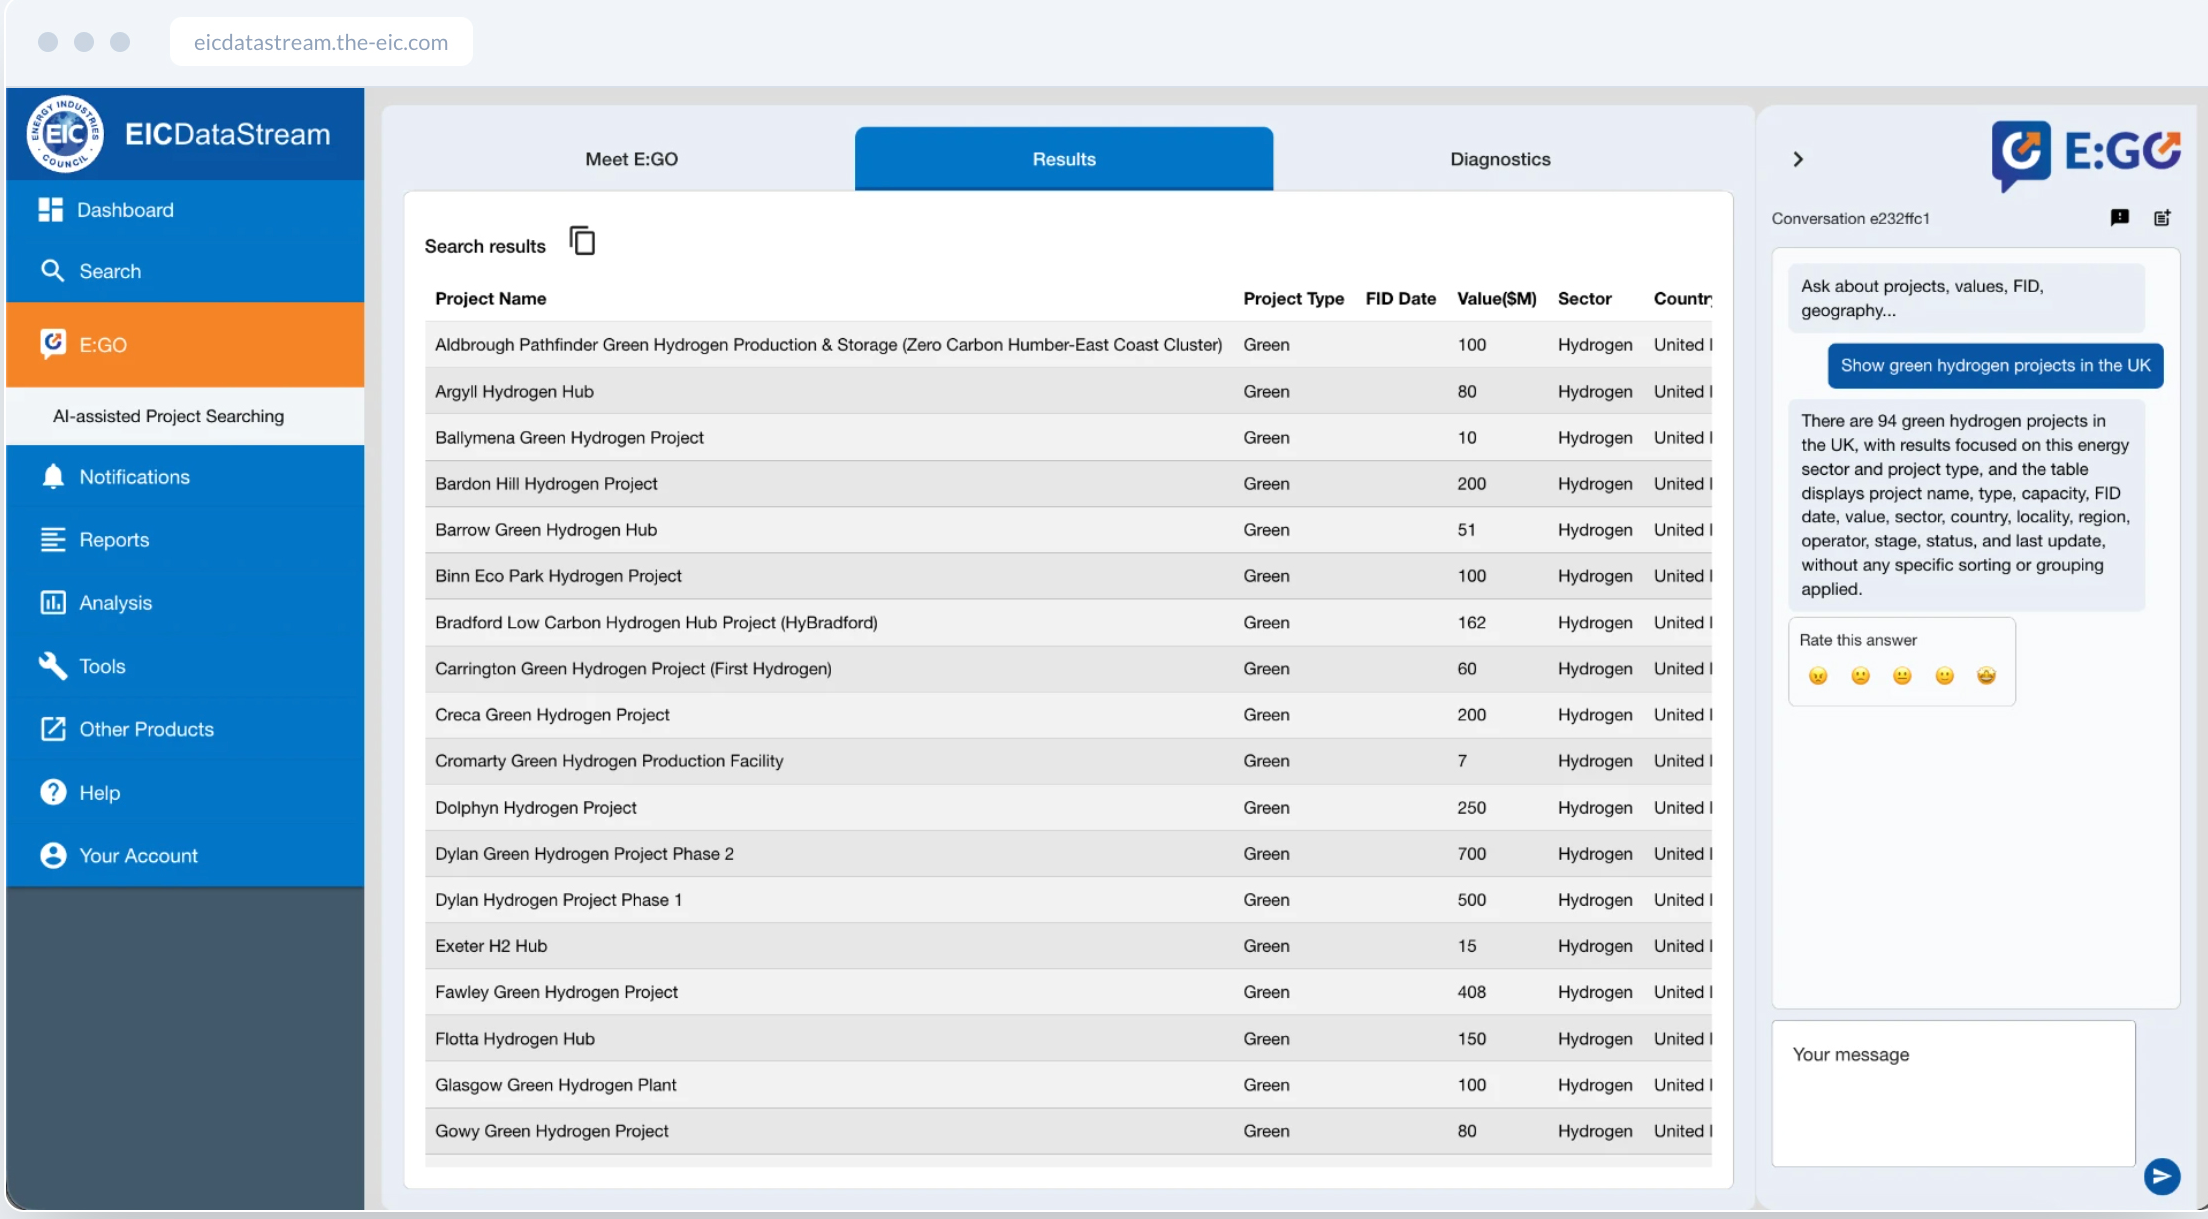Open the Diagnostics tab

coord(1500,159)
